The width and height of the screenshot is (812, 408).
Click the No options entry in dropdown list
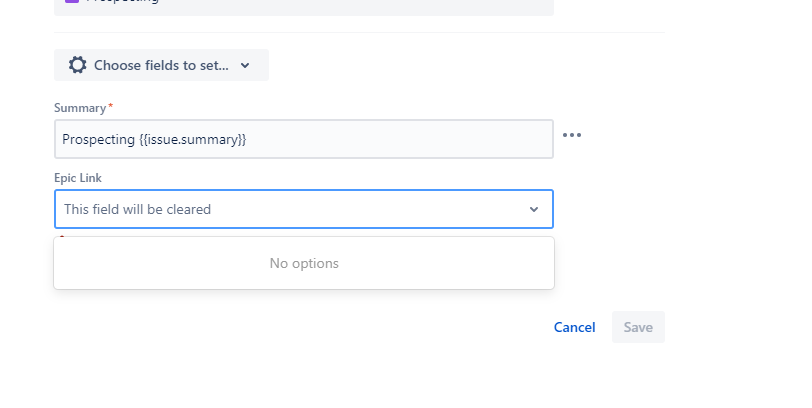click(304, 263)
